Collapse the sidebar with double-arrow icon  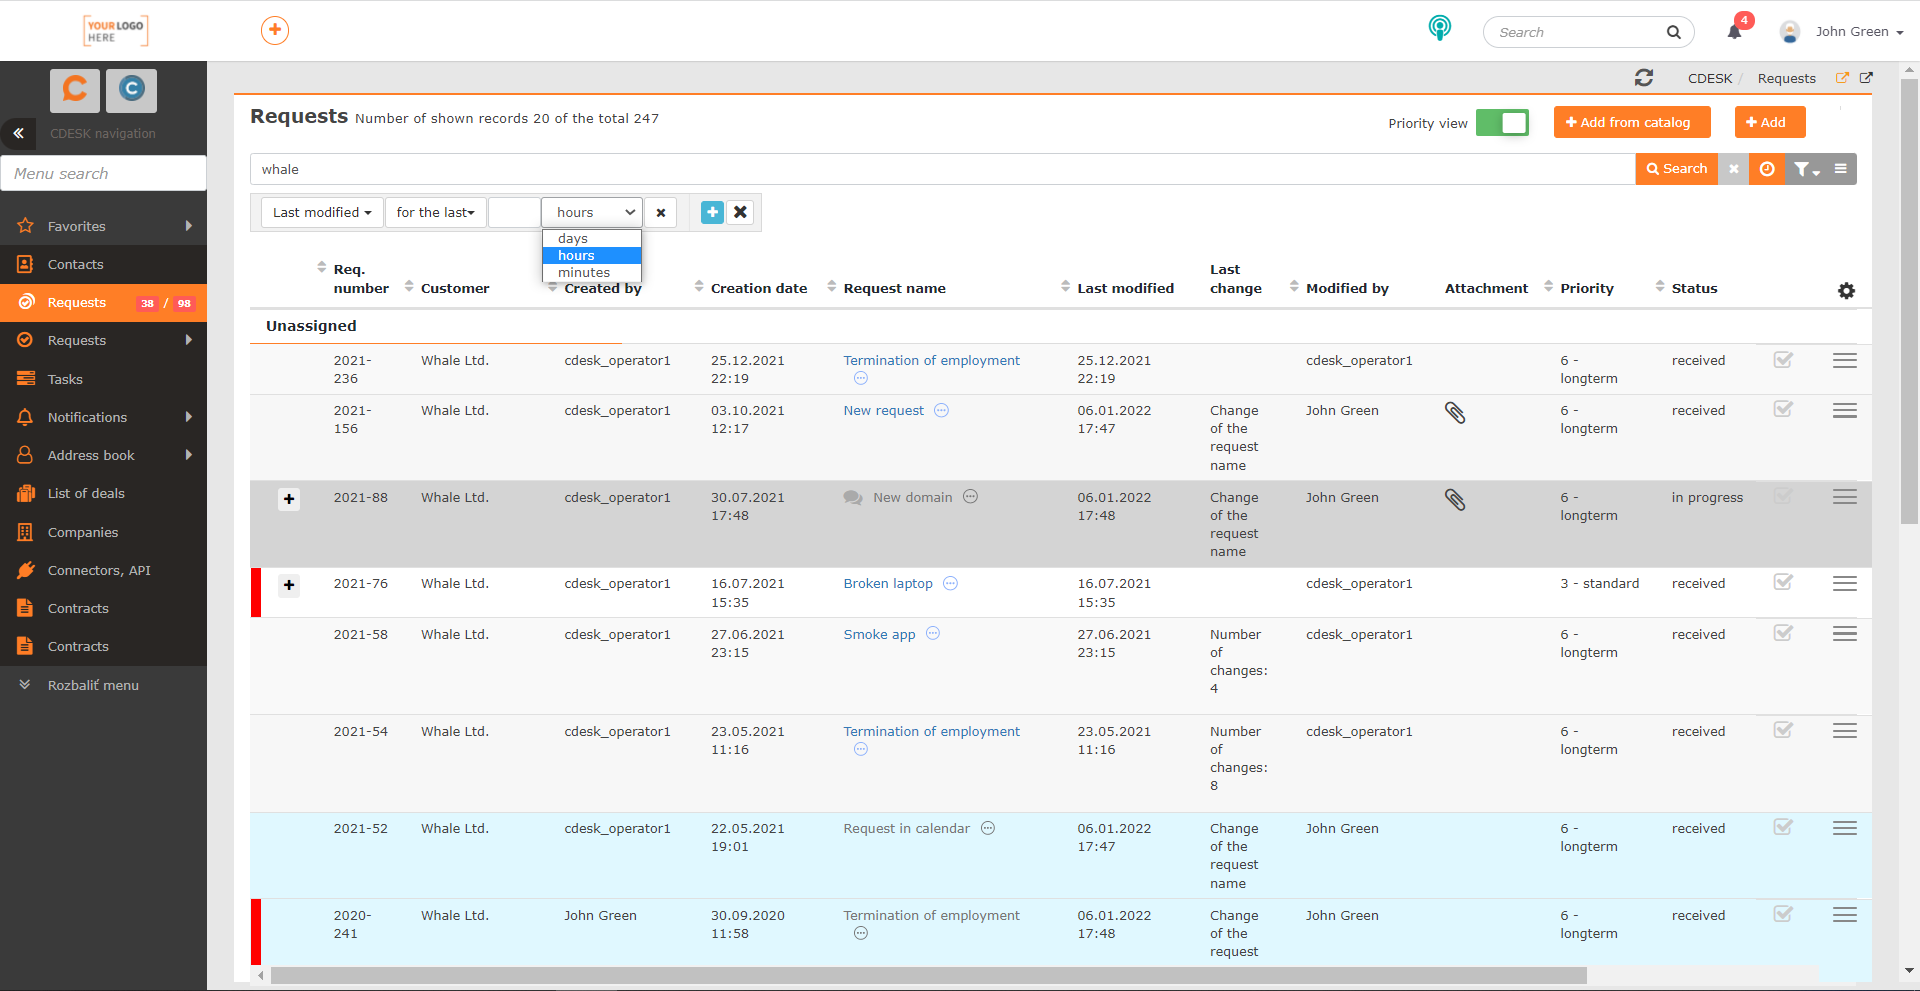[18, 133]
